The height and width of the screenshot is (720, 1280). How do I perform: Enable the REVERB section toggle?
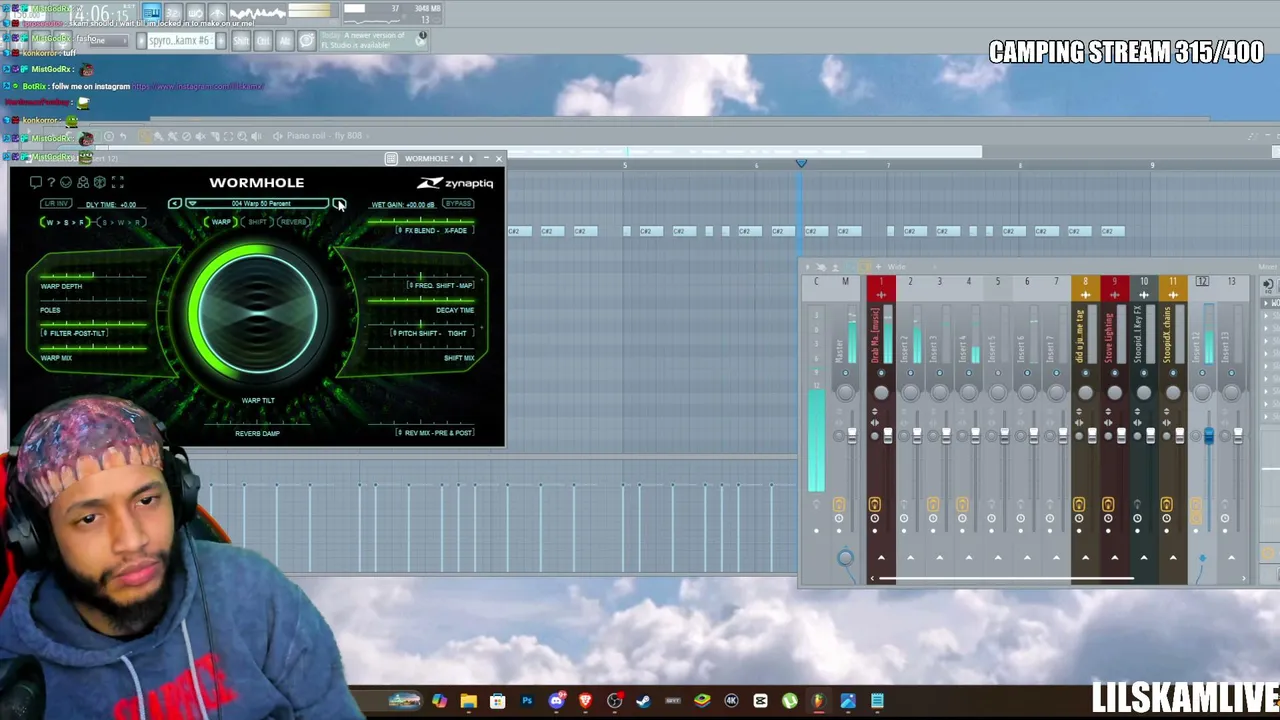tap(293, 222)
